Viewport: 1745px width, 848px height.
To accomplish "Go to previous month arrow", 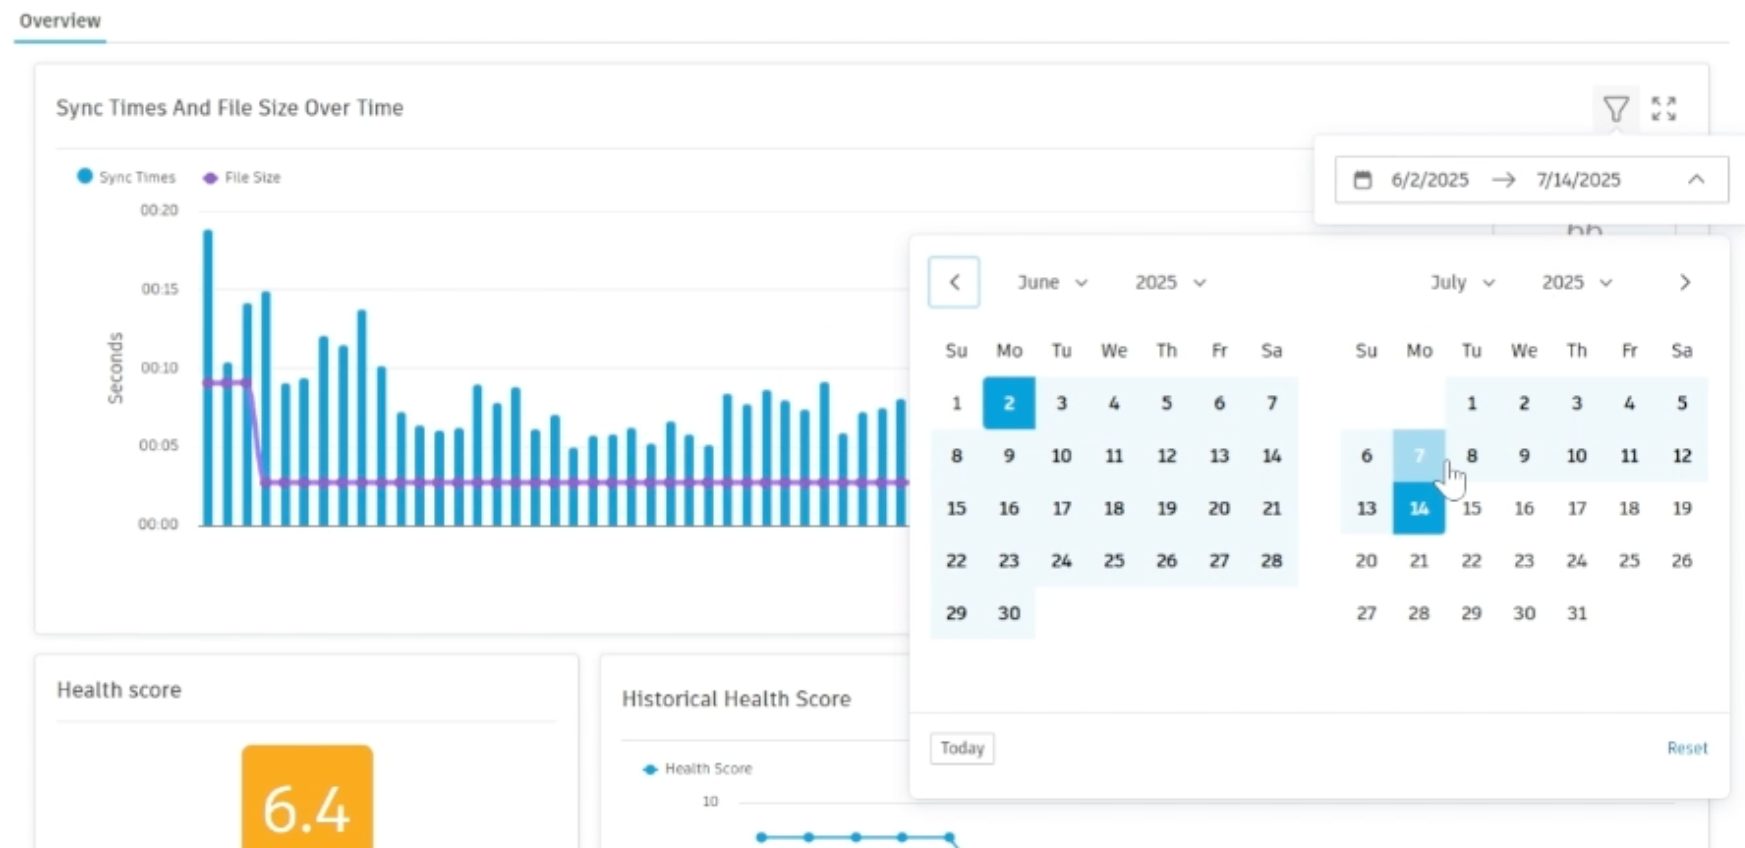I will coord(954,282).
